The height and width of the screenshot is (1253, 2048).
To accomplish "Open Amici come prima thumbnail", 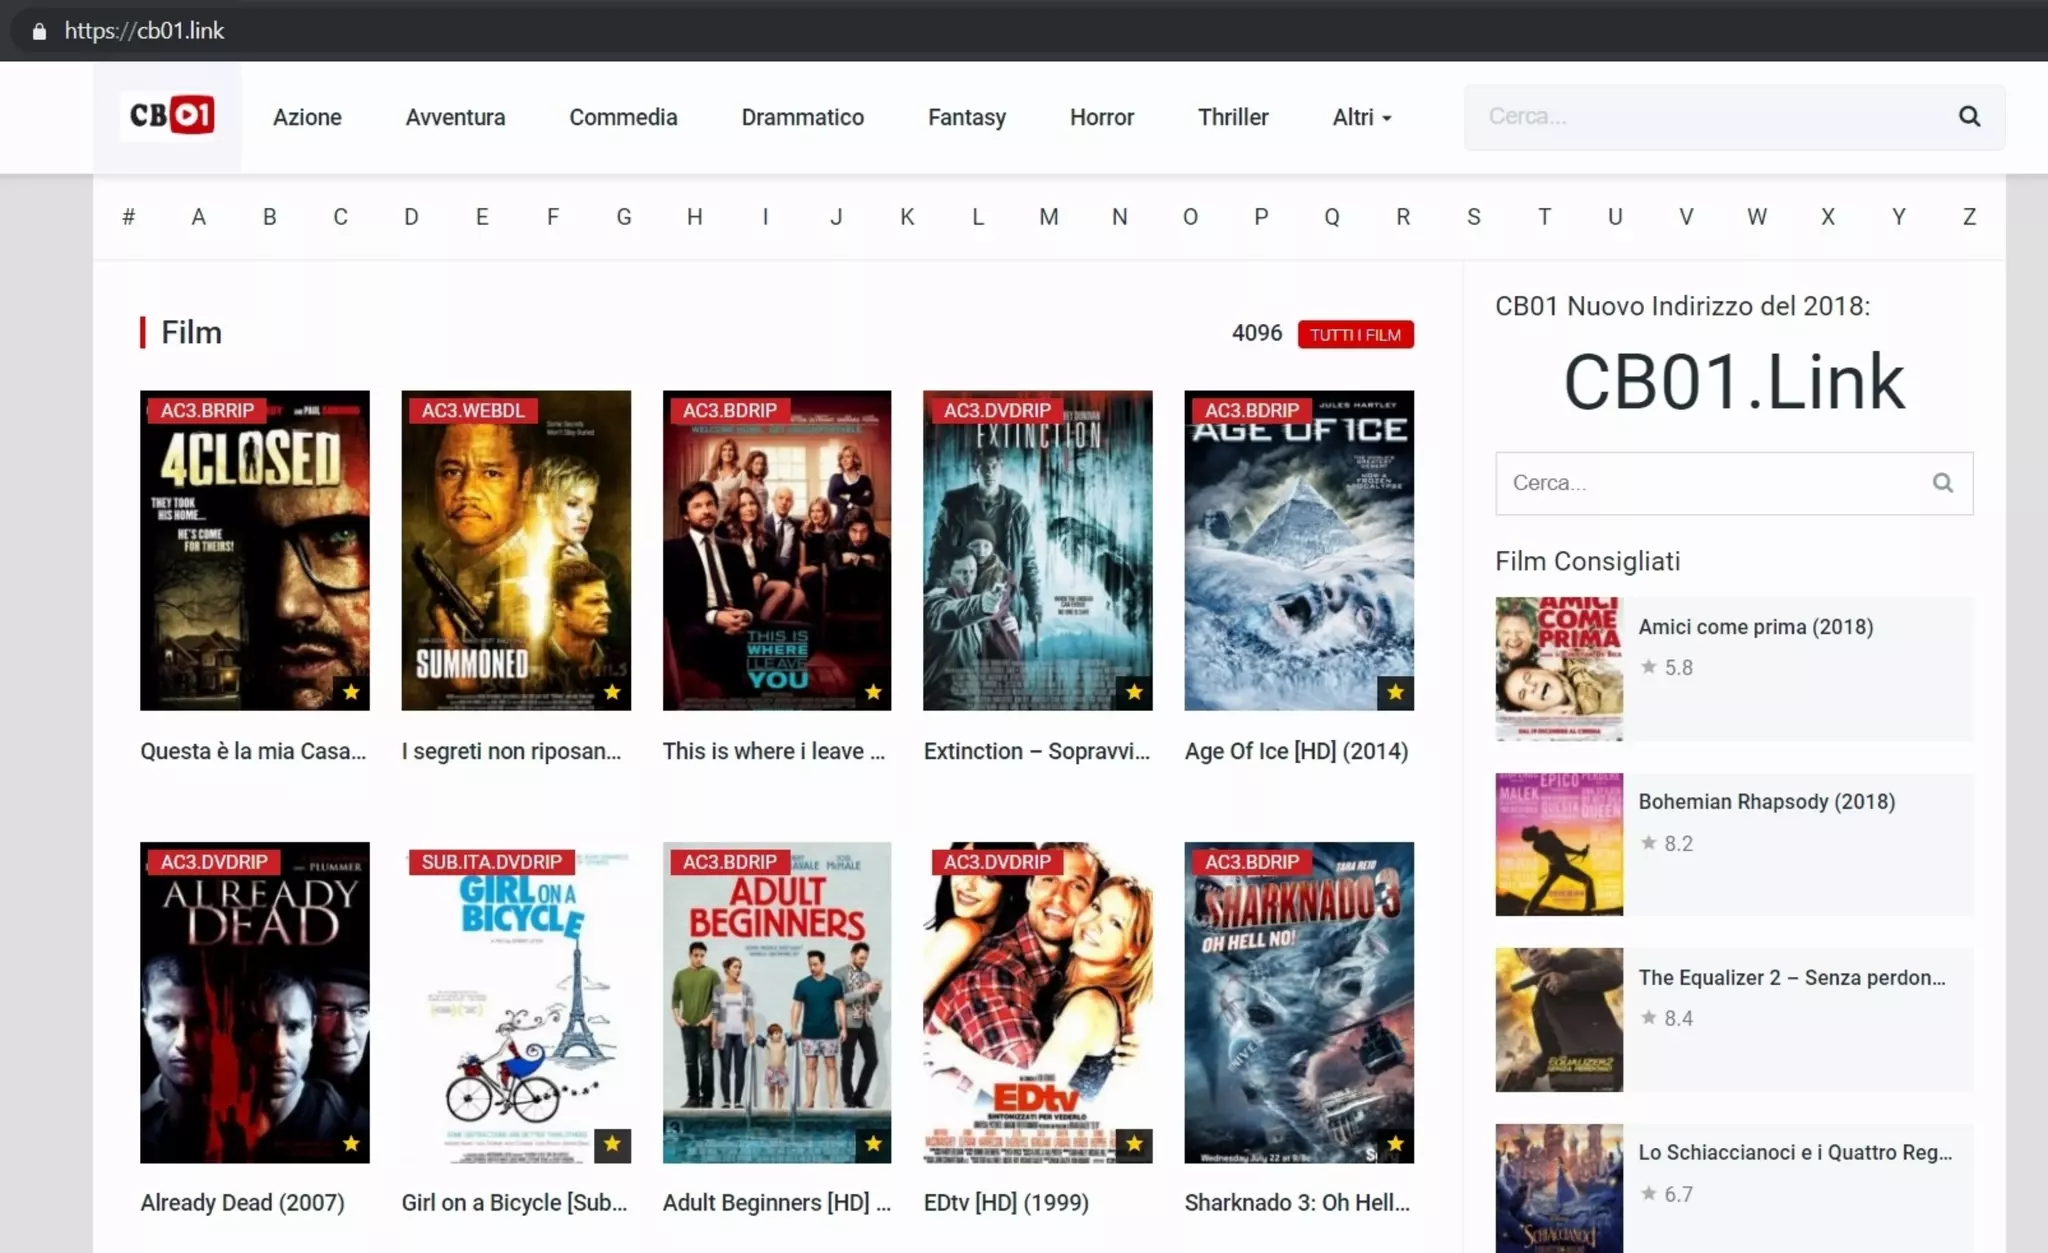I will coord(1558,668).
